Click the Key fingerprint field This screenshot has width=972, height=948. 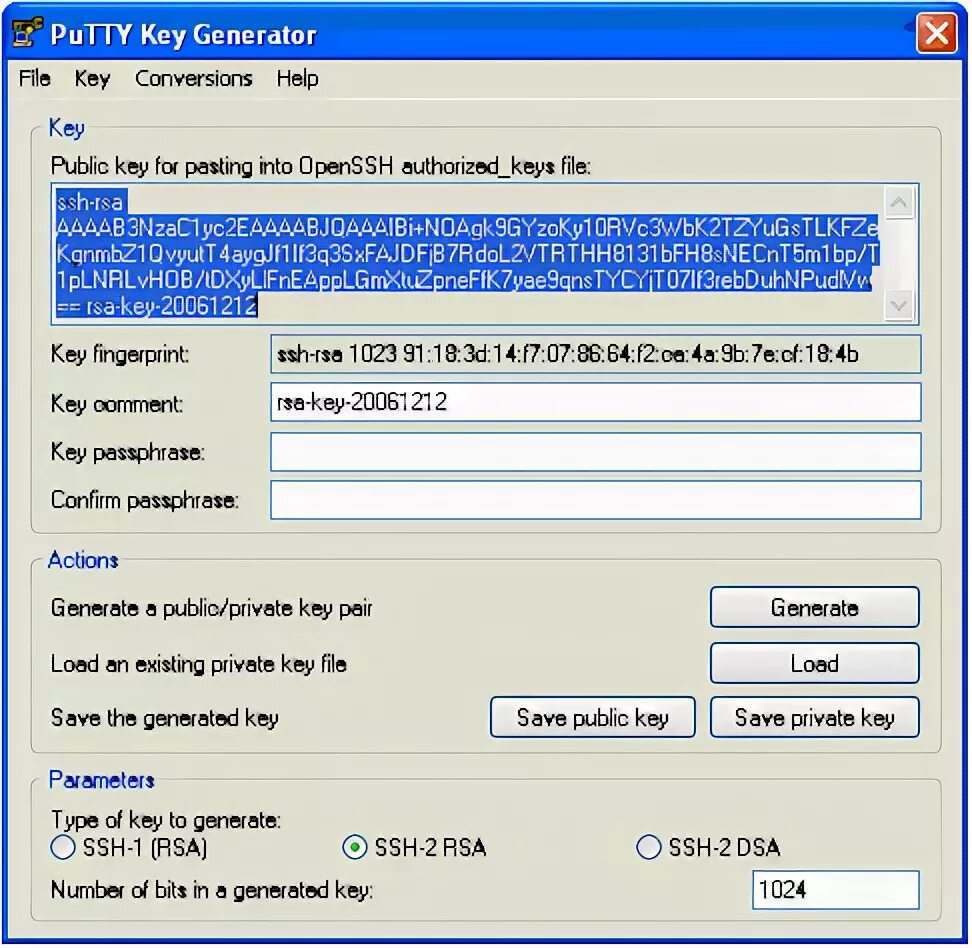(x=596, y=354)
